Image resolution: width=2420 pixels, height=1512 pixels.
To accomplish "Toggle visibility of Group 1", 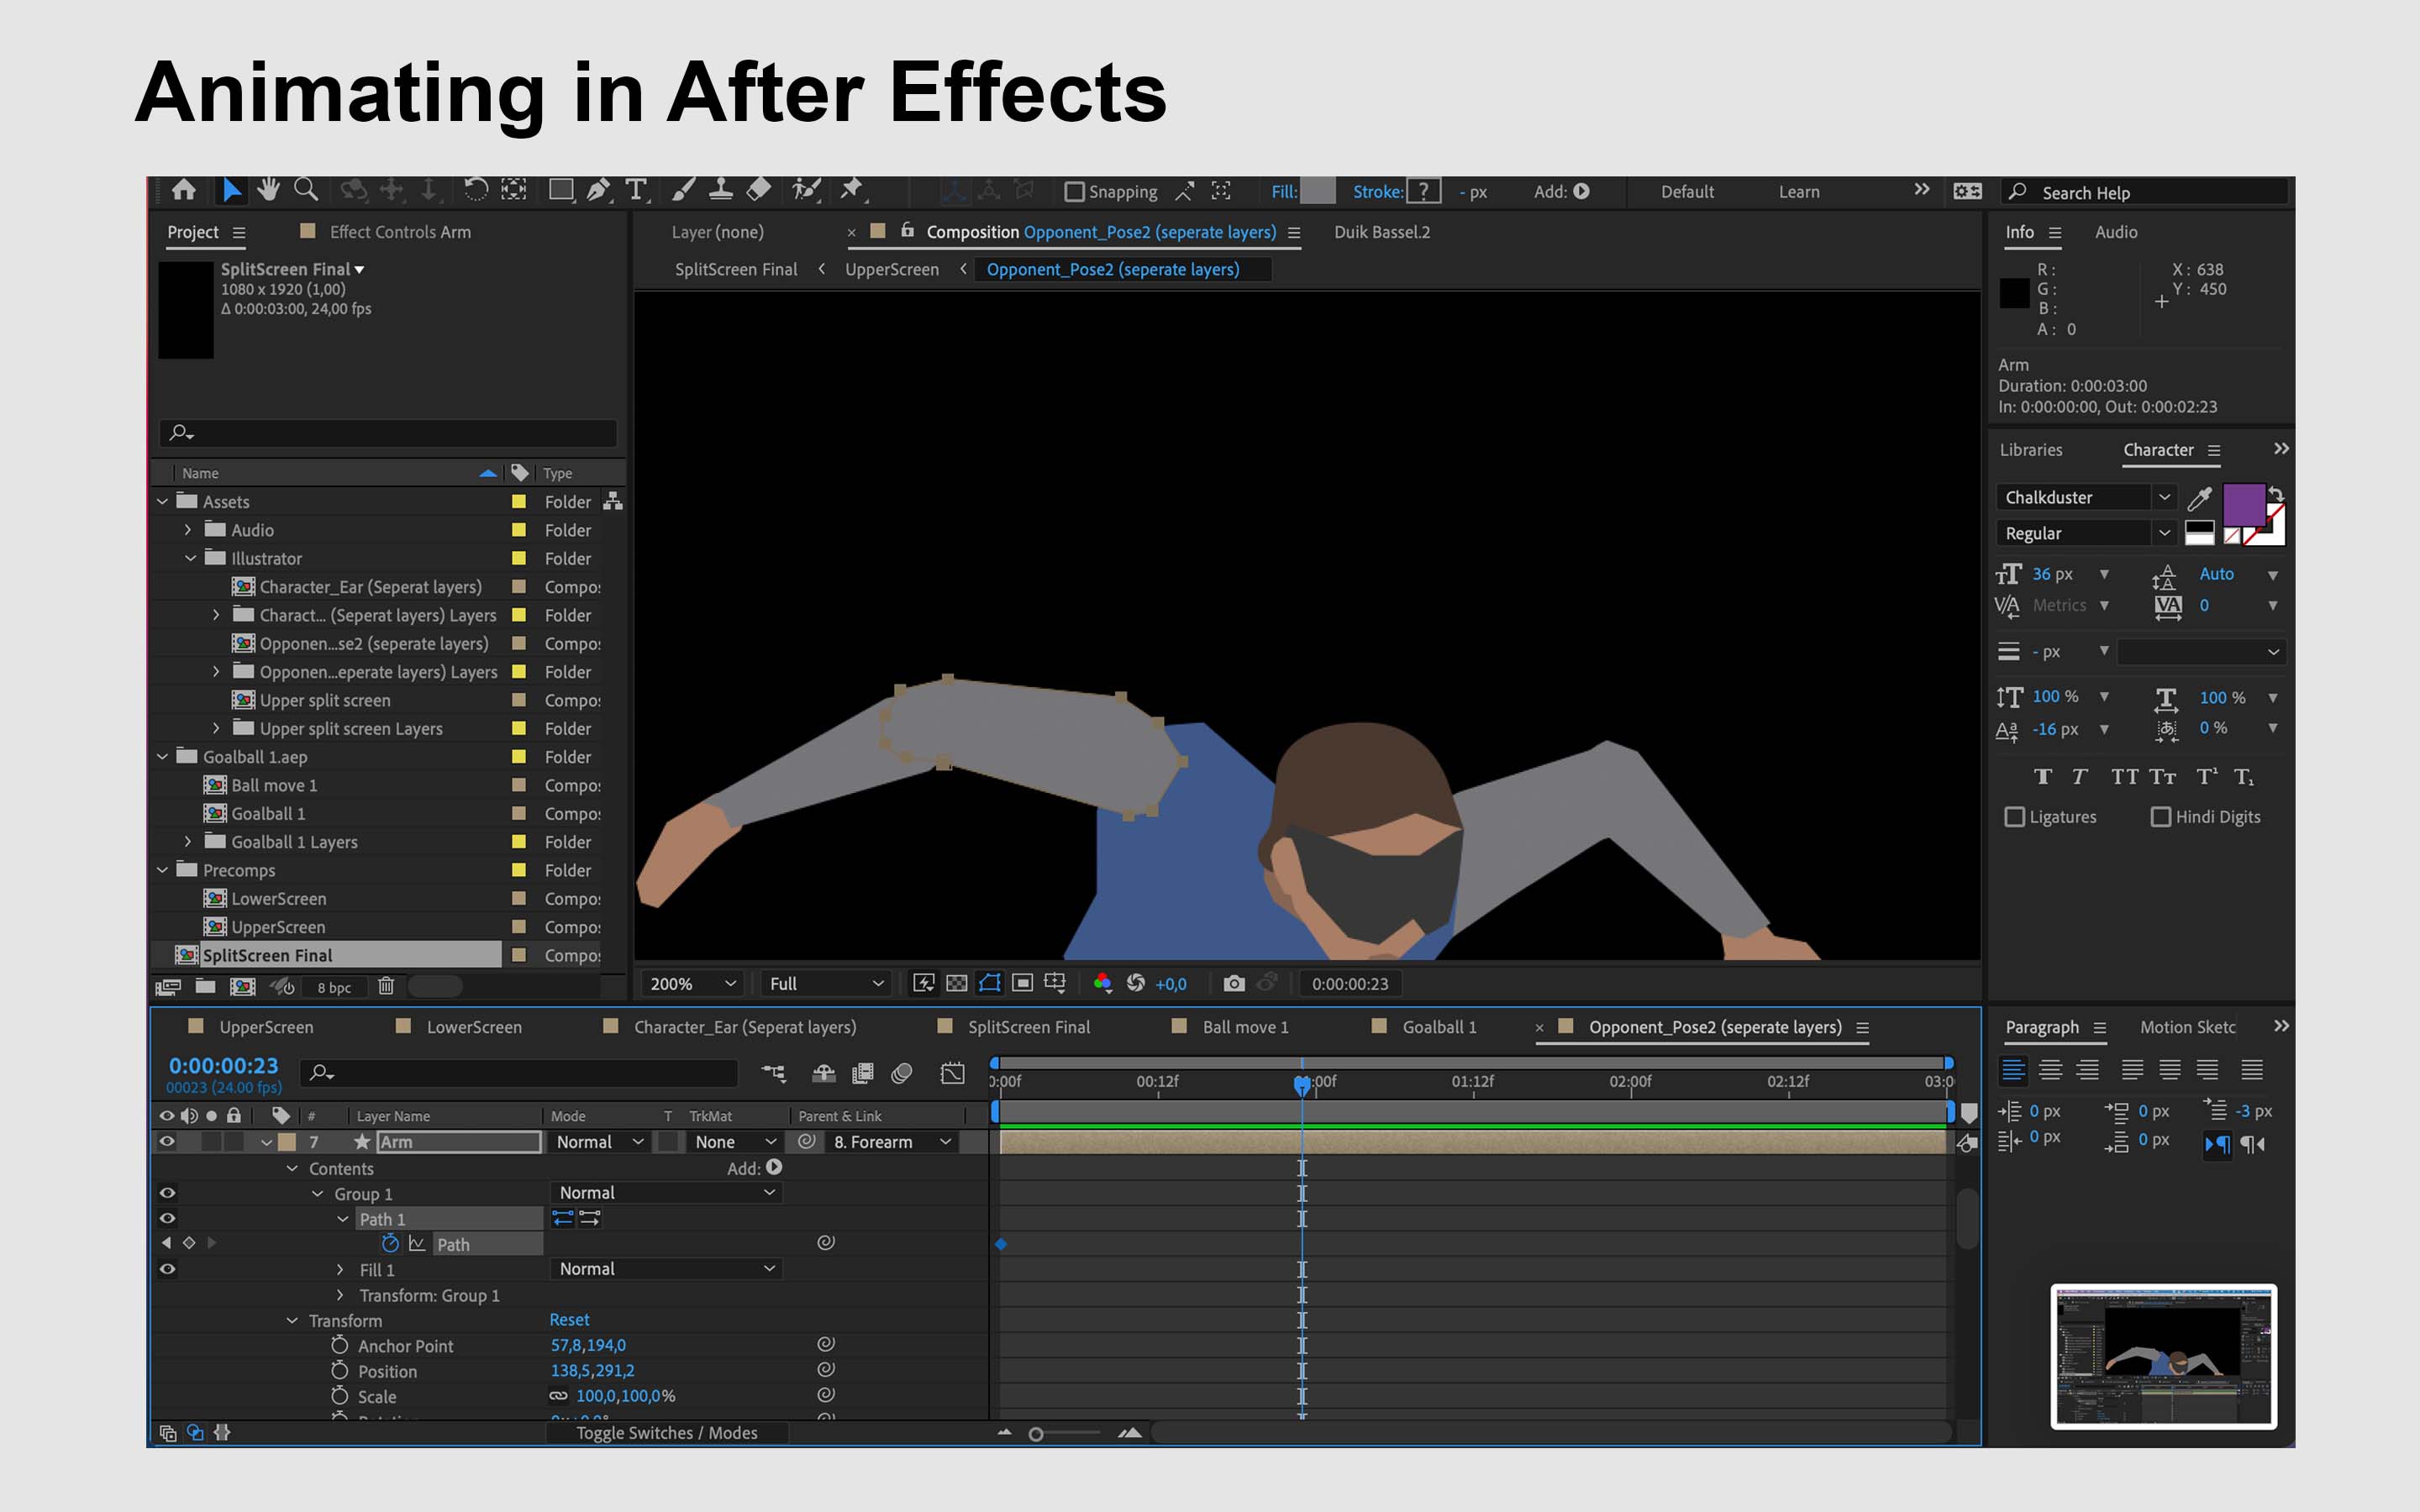I will click(x=167, y=1192).
